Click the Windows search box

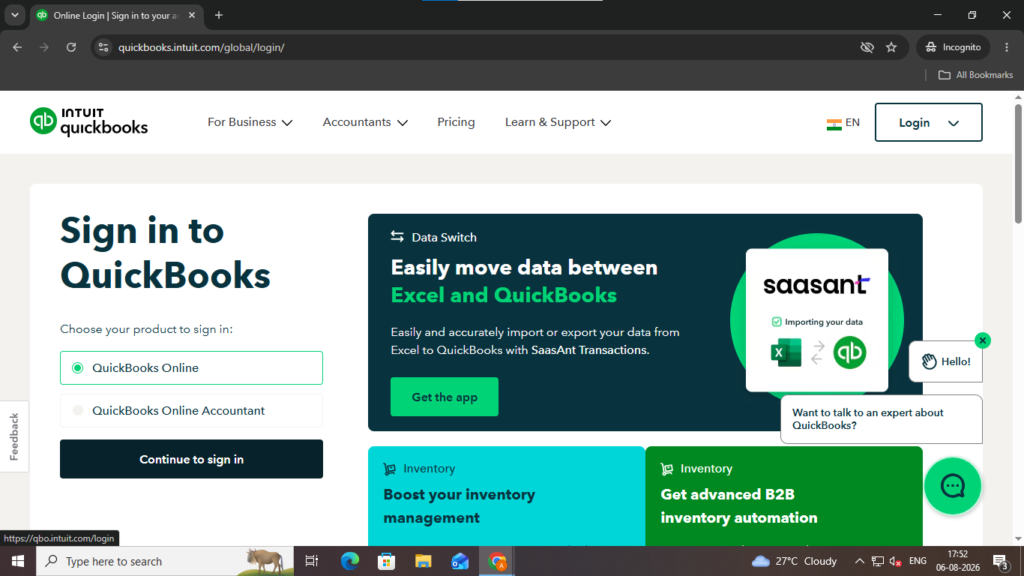[x=165, y=561]
